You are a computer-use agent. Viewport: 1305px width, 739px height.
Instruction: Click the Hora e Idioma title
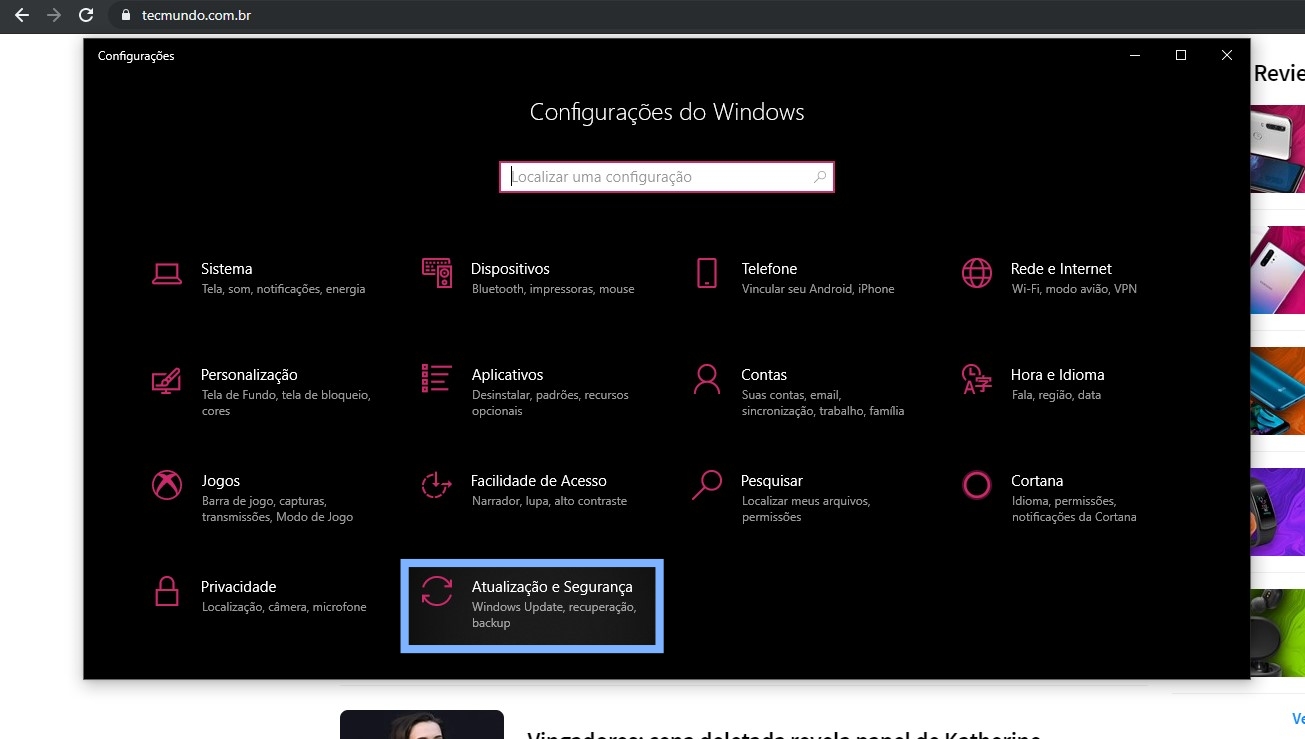coord(1057,375)
